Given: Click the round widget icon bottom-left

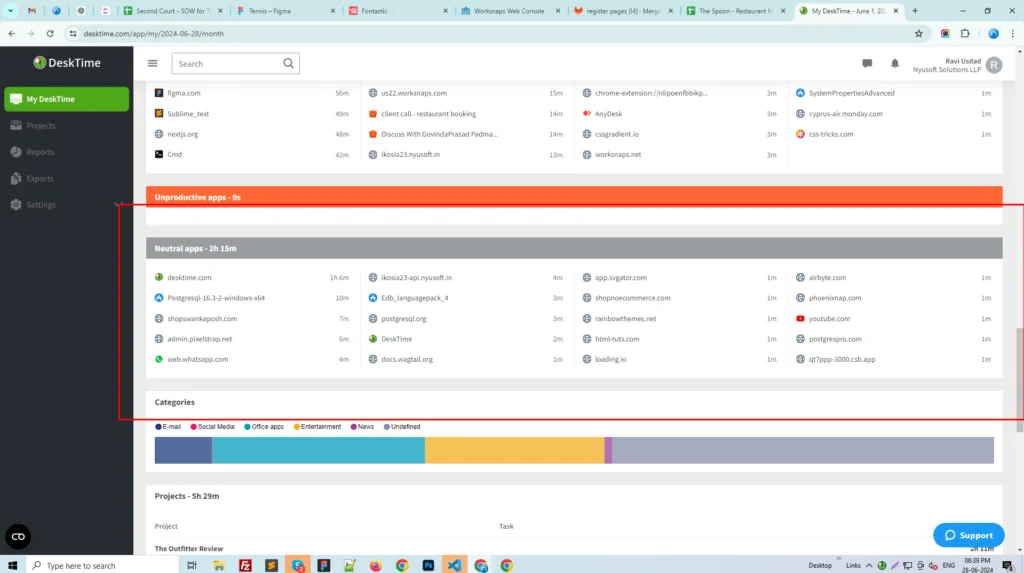Looking at the screenshot, I should pyautogui.click(x=18, y=536).
